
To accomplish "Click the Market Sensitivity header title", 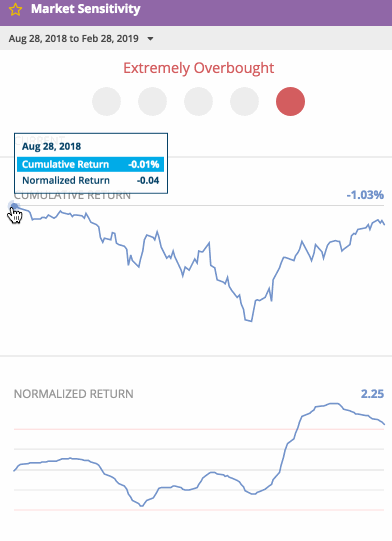I will click(x=86, y=9).
